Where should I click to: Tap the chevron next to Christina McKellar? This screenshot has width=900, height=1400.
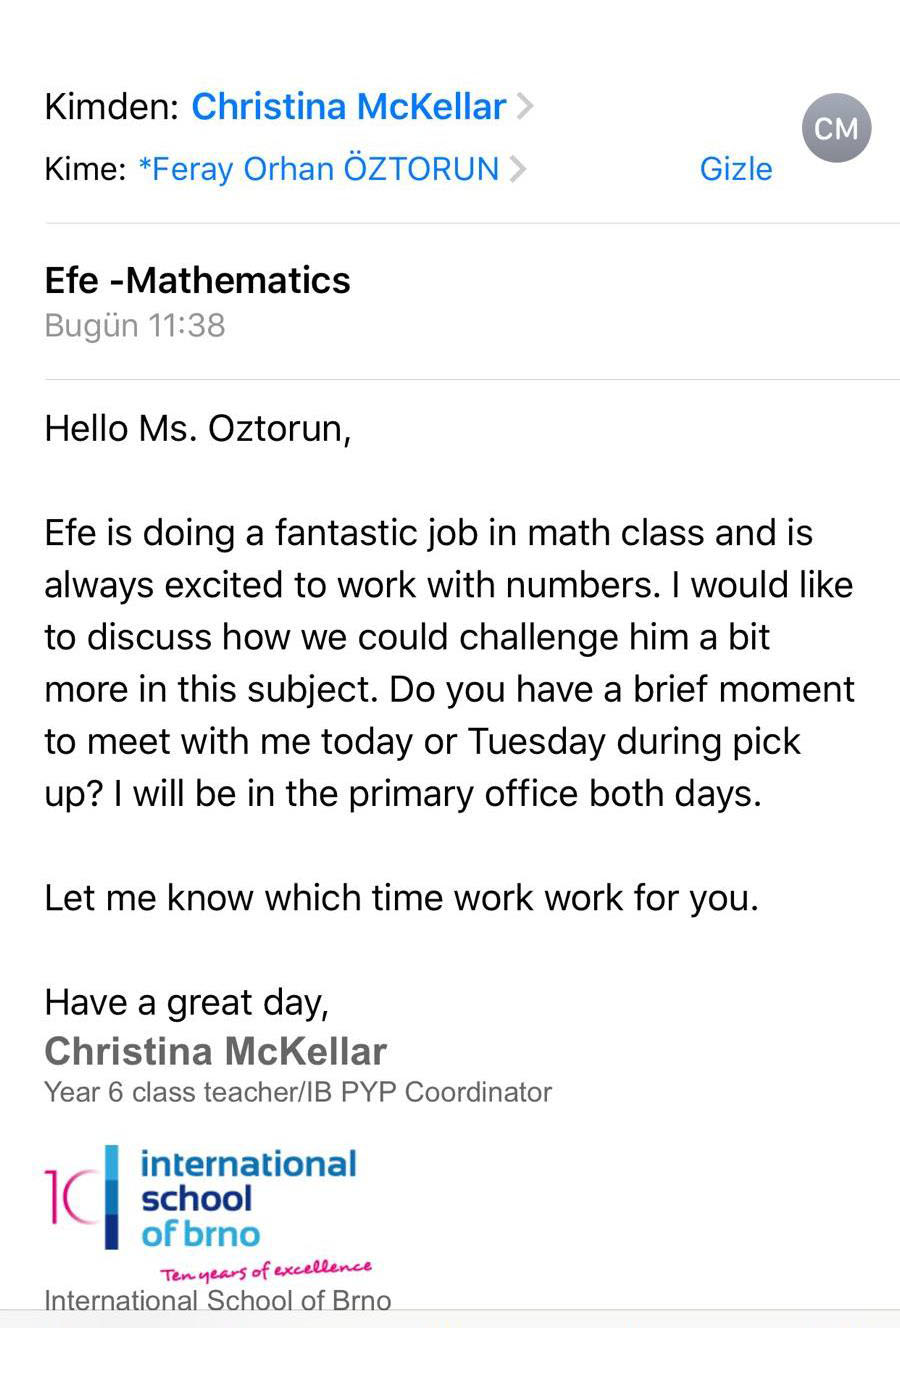tap(525, 106)
